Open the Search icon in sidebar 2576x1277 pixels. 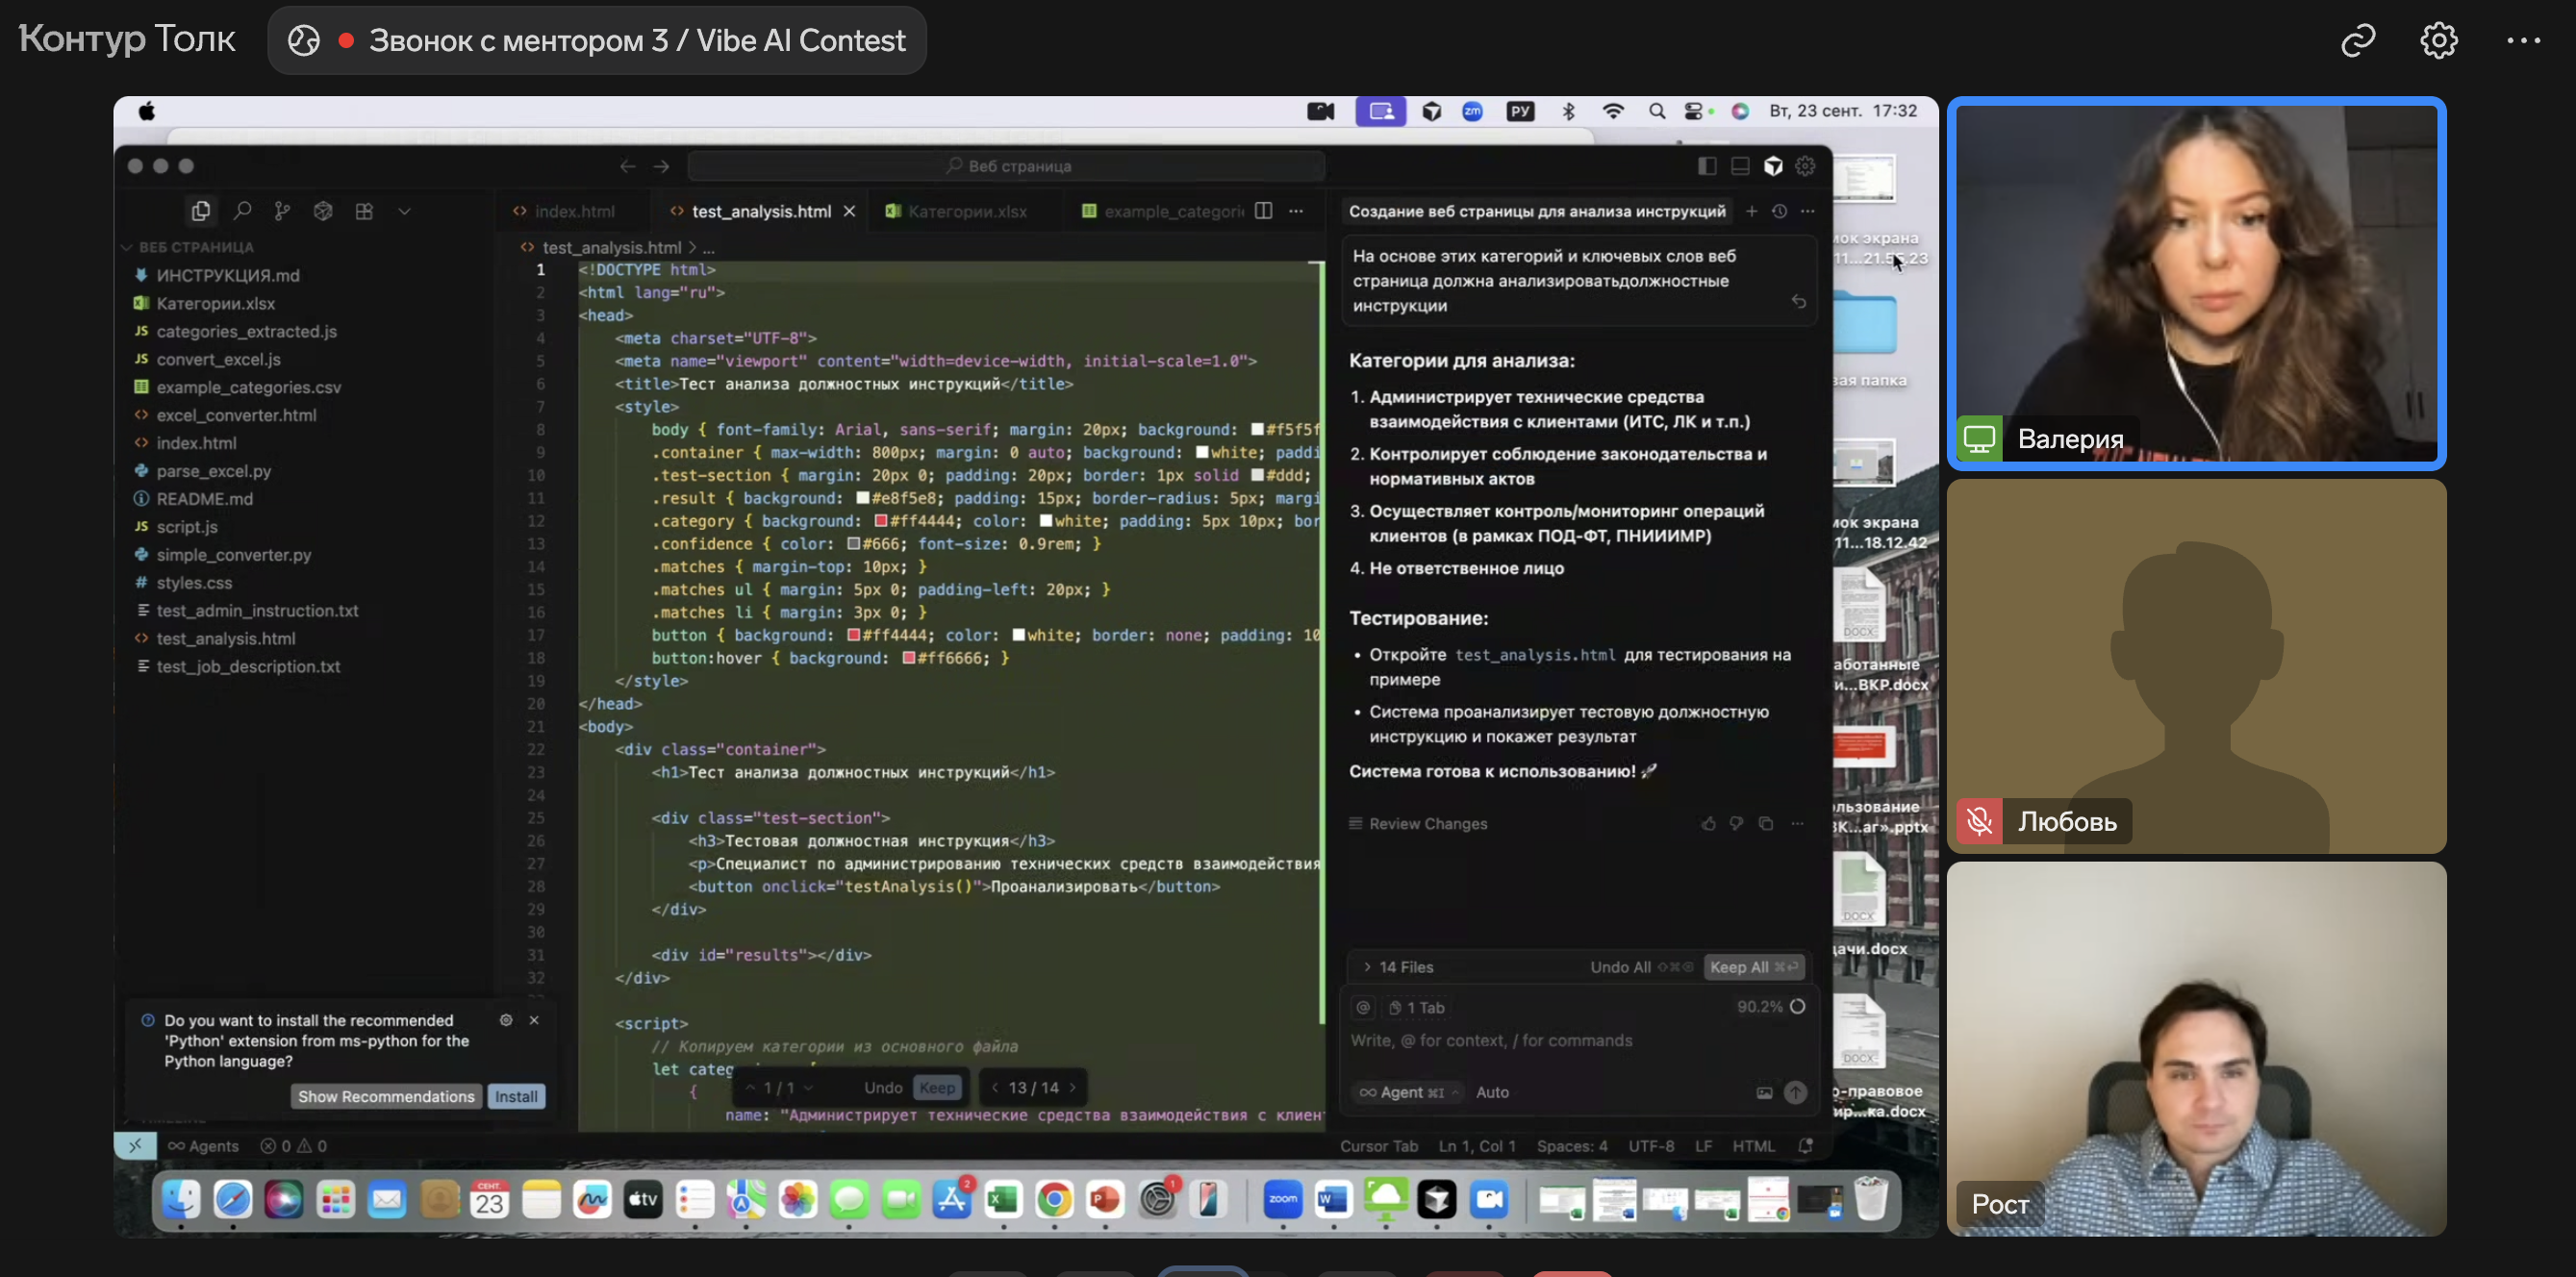tap(242, 211)
